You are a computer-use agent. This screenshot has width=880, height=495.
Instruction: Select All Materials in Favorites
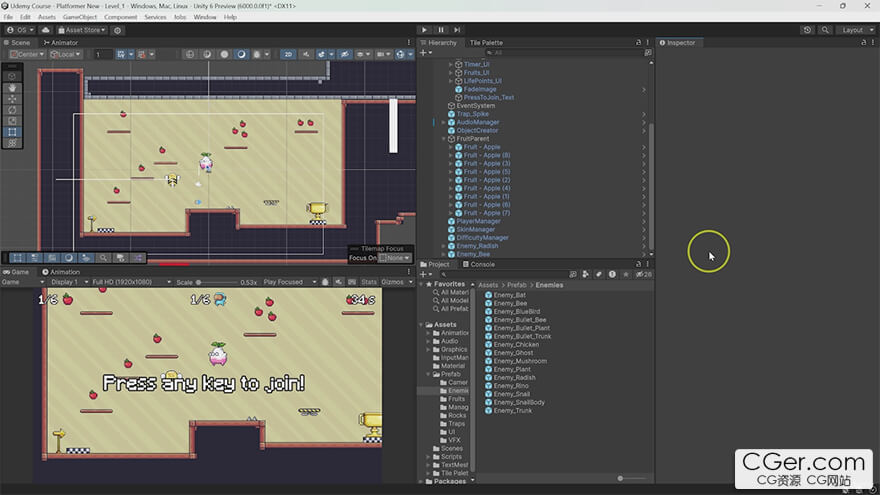(450, 292)
